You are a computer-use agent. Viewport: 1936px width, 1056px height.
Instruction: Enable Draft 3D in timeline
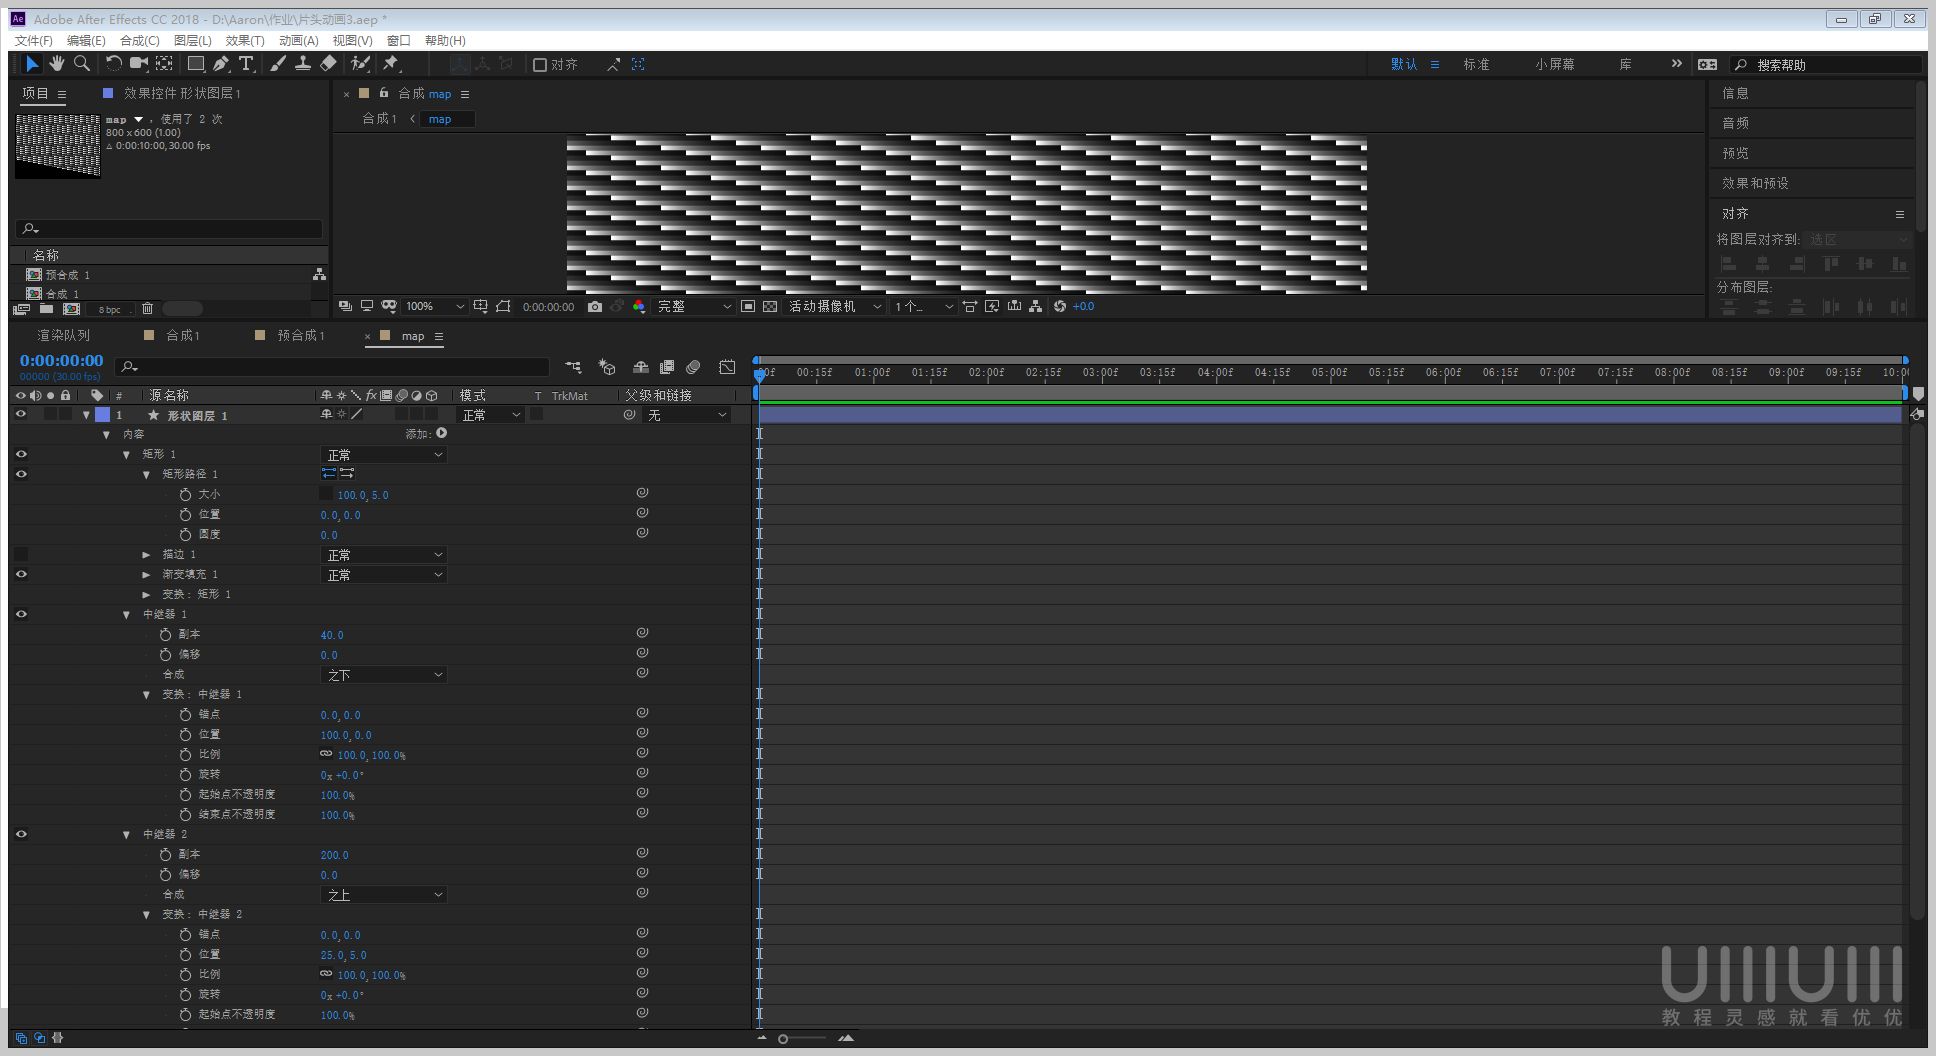[x=606, y=367]
